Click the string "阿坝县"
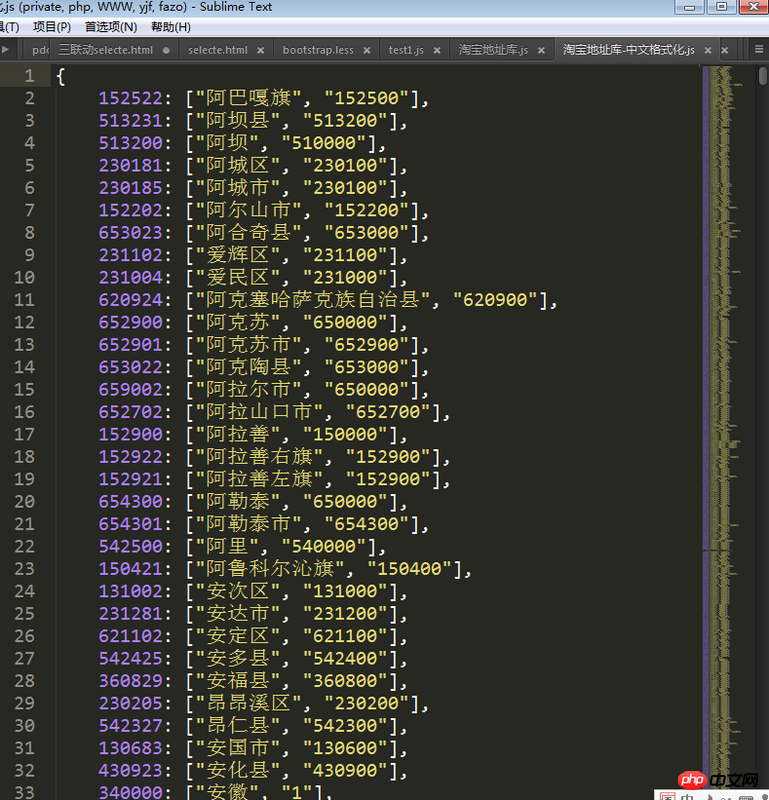The height and width of the screenshot is (800, 769). click(238, 120)
